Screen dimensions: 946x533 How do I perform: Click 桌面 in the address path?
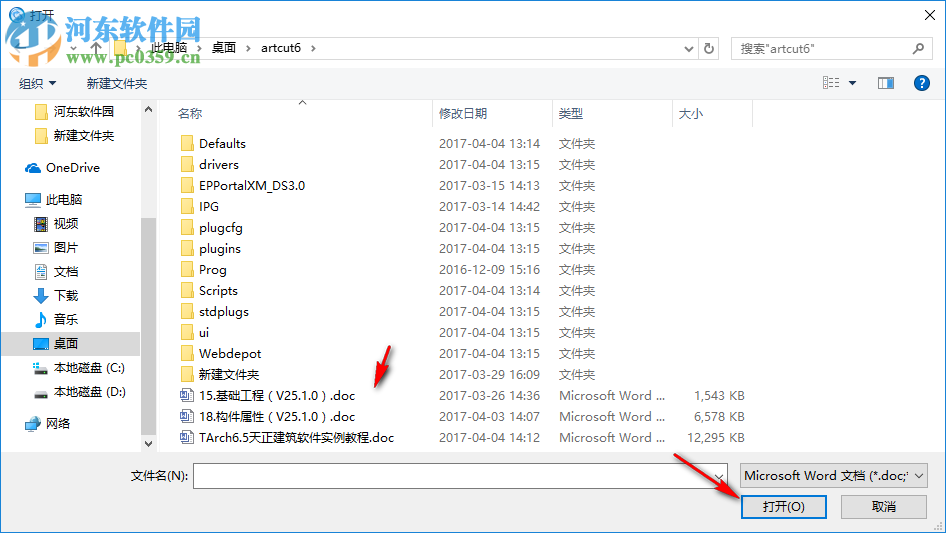(x=224, y=48)
